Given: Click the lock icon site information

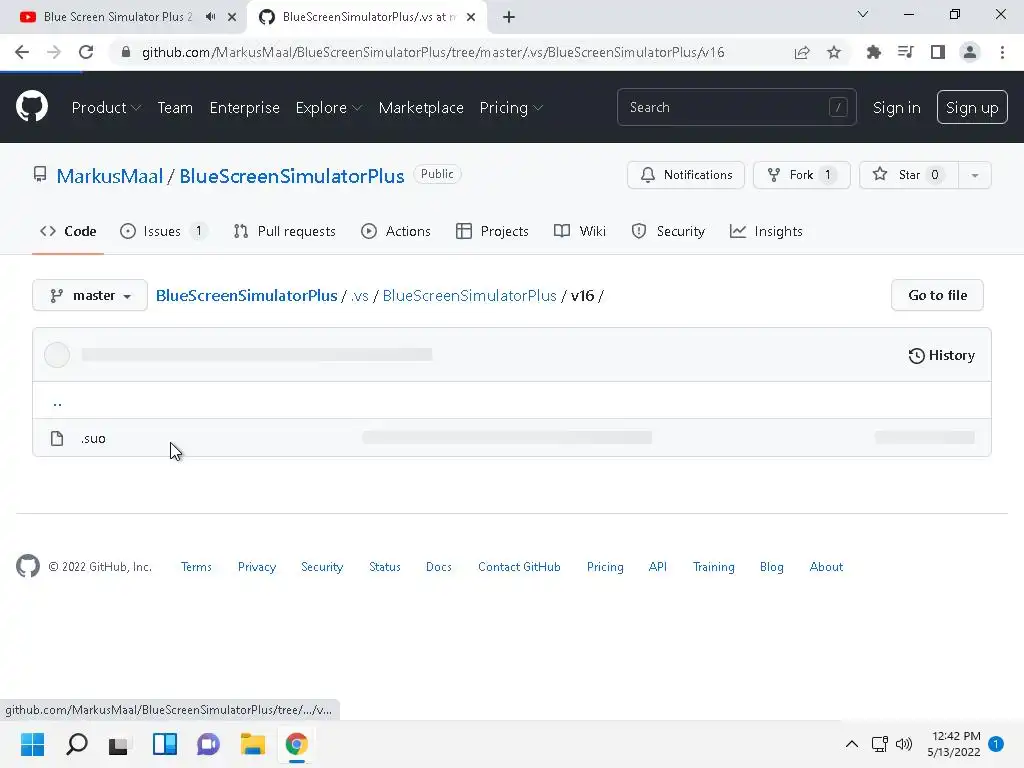Looking at the screenshot, I should 126,52.
